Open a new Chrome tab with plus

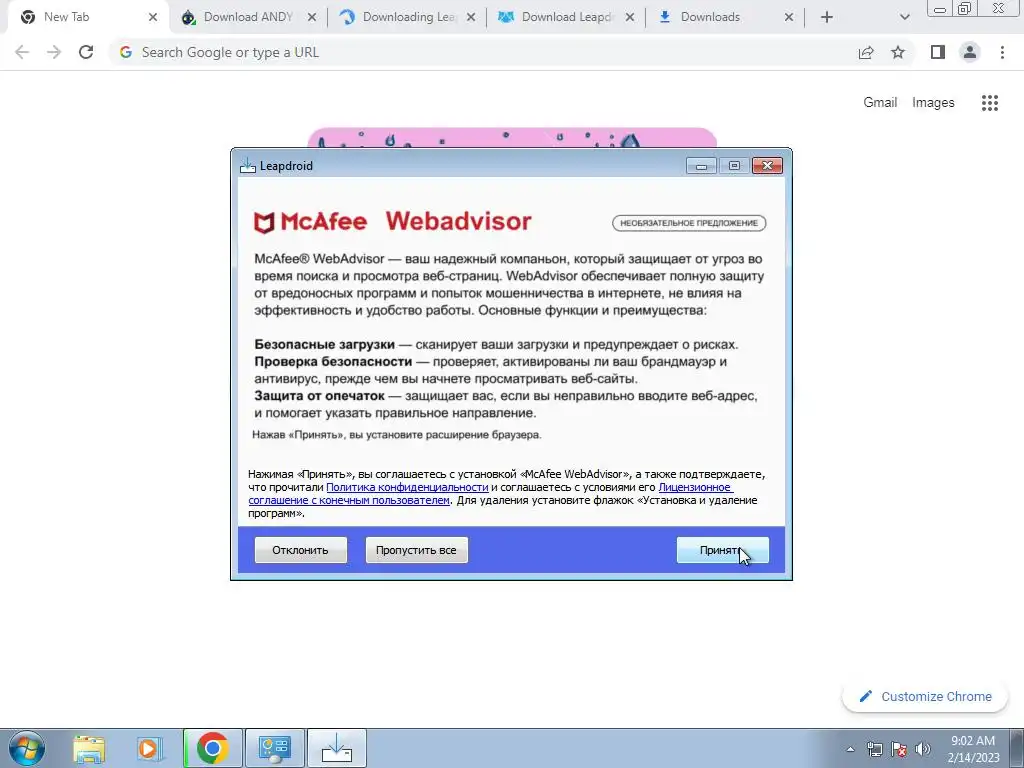(827, 18)
